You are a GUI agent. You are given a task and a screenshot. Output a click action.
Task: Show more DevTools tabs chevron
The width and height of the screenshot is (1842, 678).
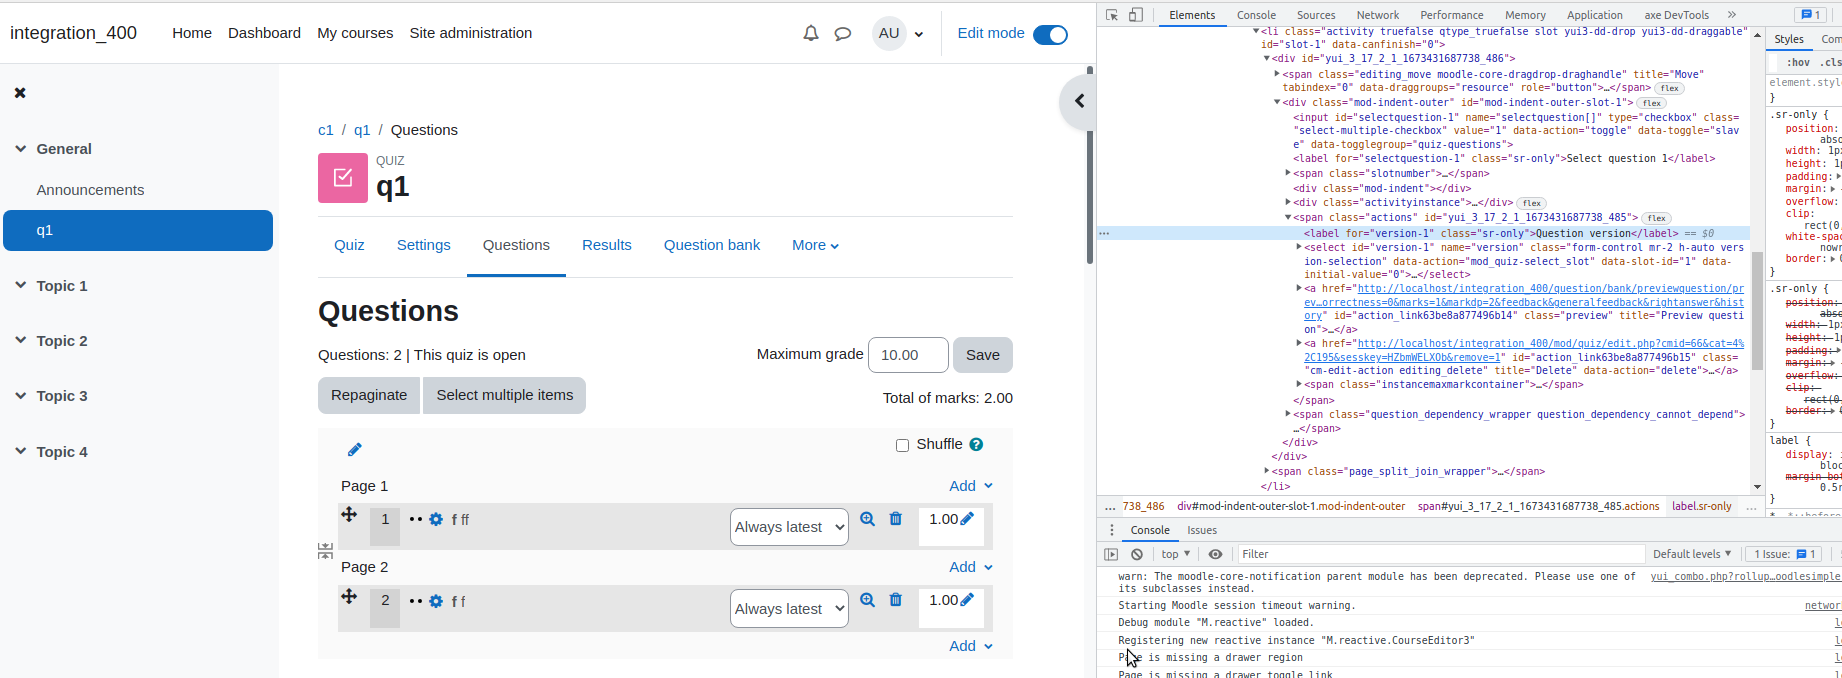click(1732, 15)
